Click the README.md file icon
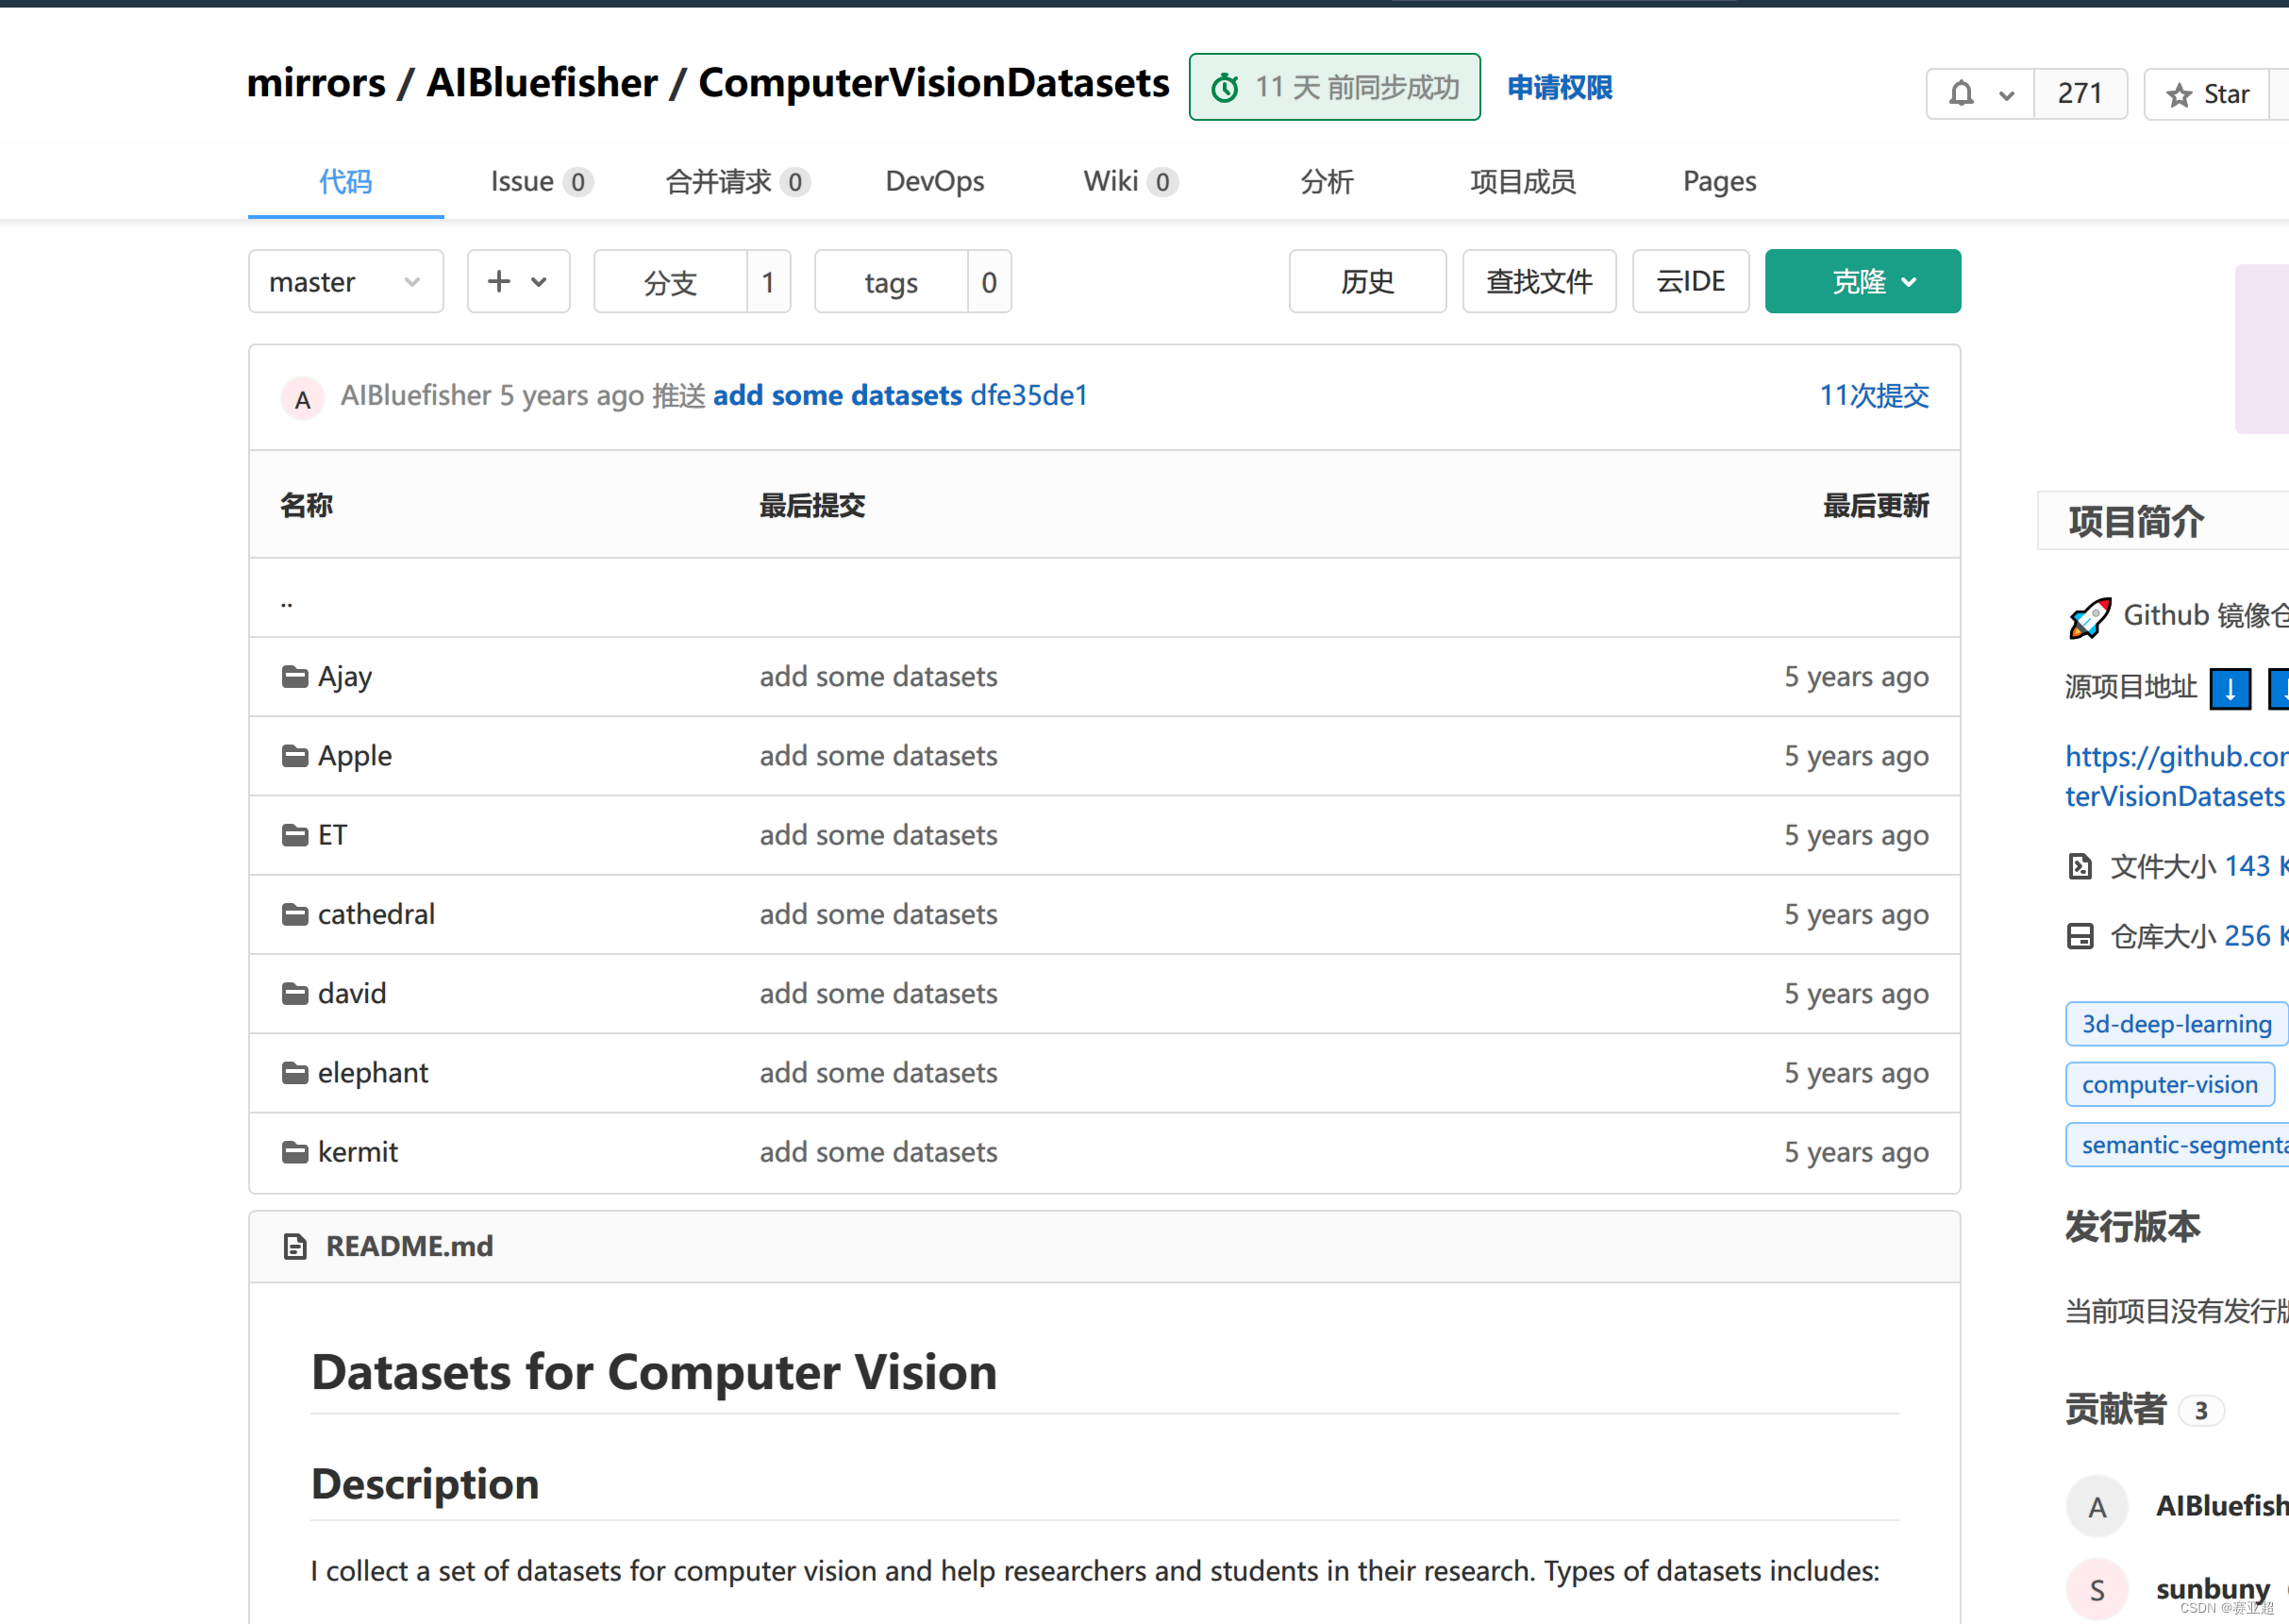This screenshot has width=2289, height=1624. point(295,1246)
